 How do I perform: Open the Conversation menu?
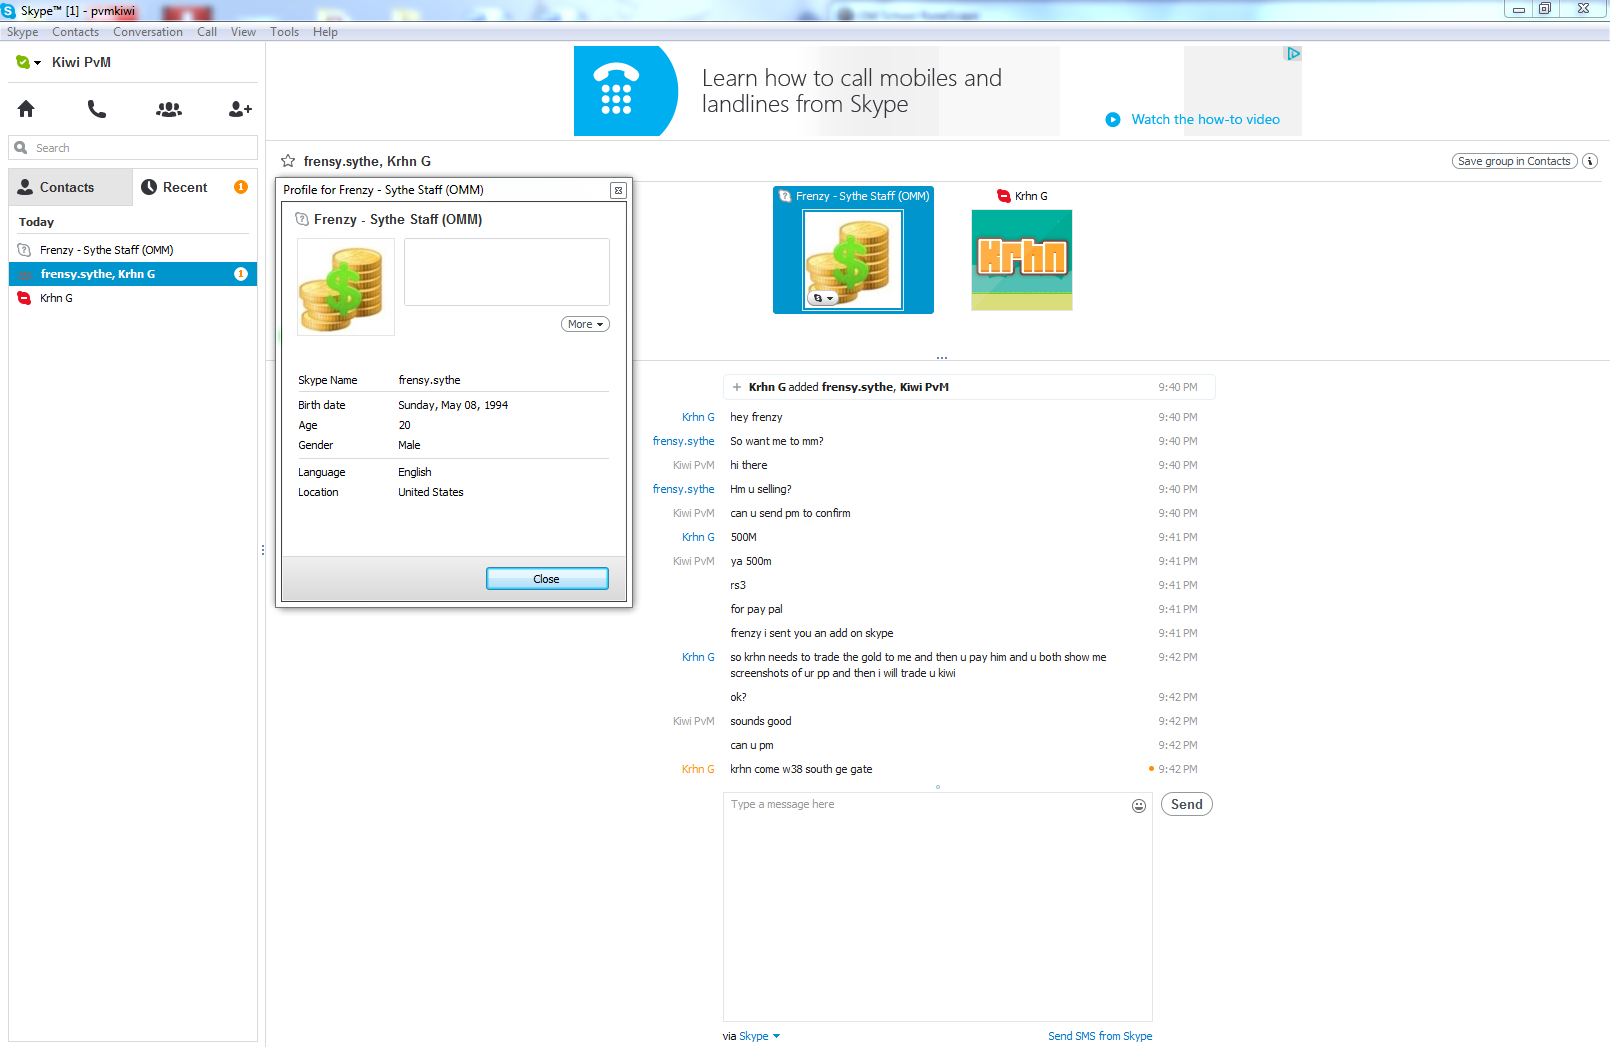[x=148, y=32]
